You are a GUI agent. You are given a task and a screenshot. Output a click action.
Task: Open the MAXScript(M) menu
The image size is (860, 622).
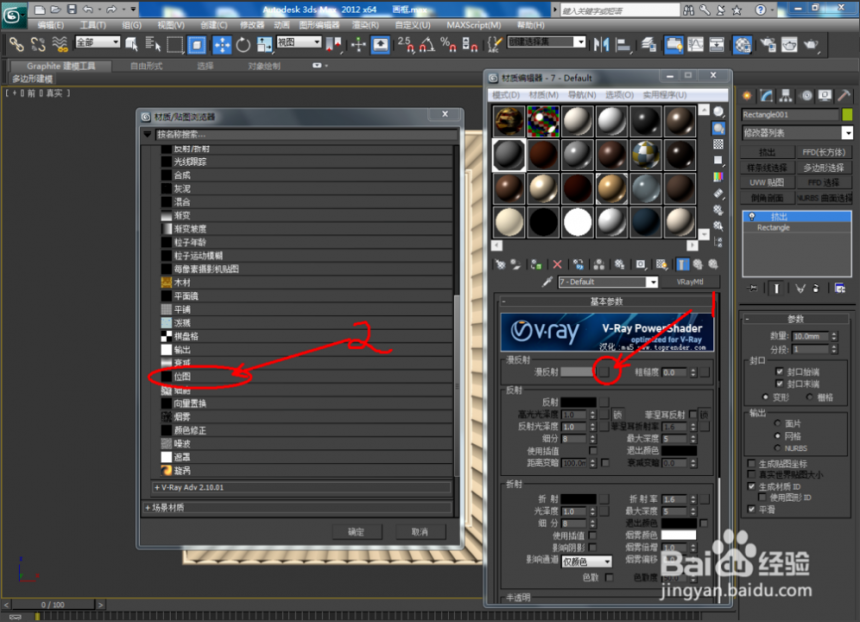coord(473,25)
